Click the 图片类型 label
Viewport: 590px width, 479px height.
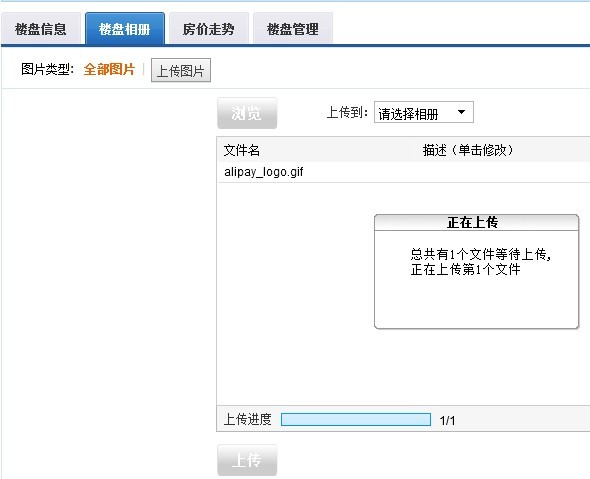click(47, 69)
